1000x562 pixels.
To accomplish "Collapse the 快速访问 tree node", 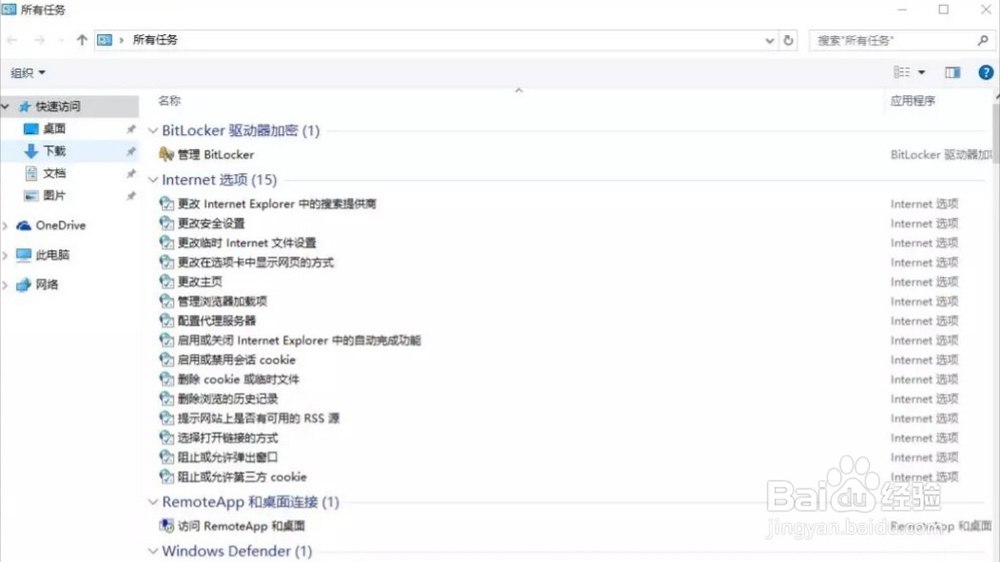I will tap(6, 107).
